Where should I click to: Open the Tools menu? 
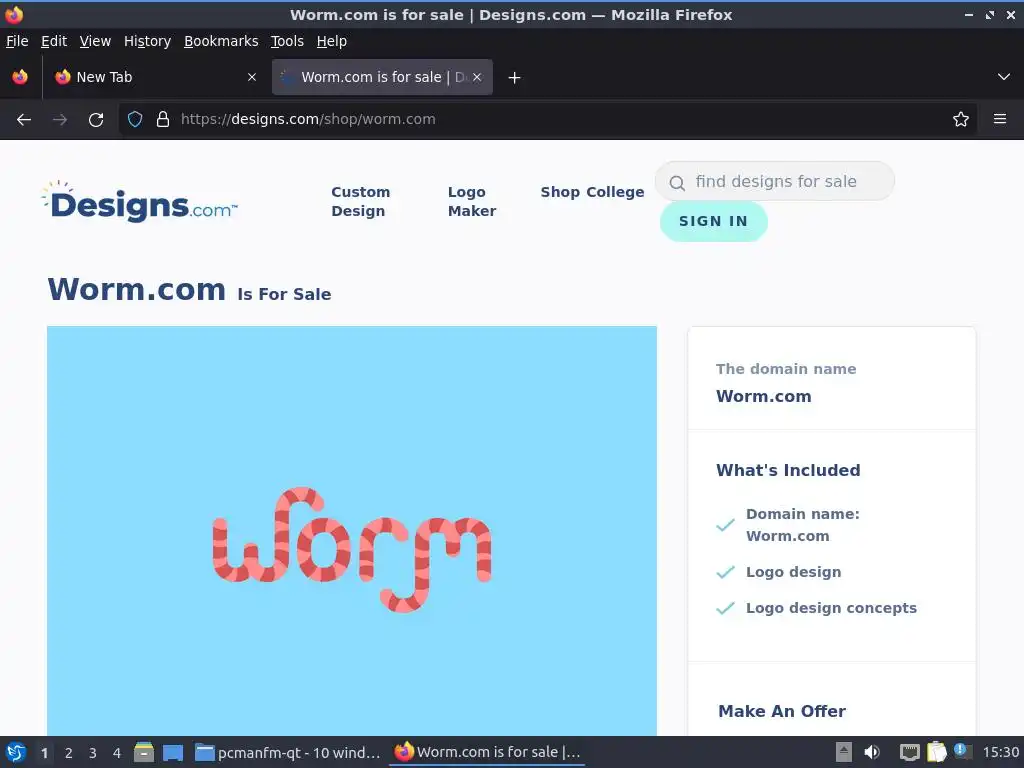[287, 41]
